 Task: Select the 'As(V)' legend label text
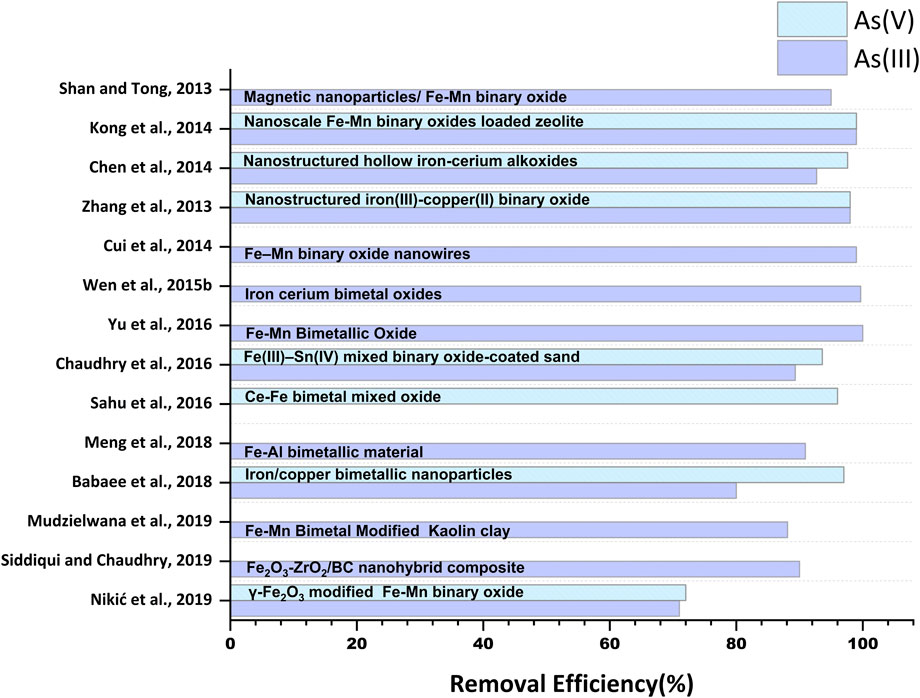[x=884, y=21]
